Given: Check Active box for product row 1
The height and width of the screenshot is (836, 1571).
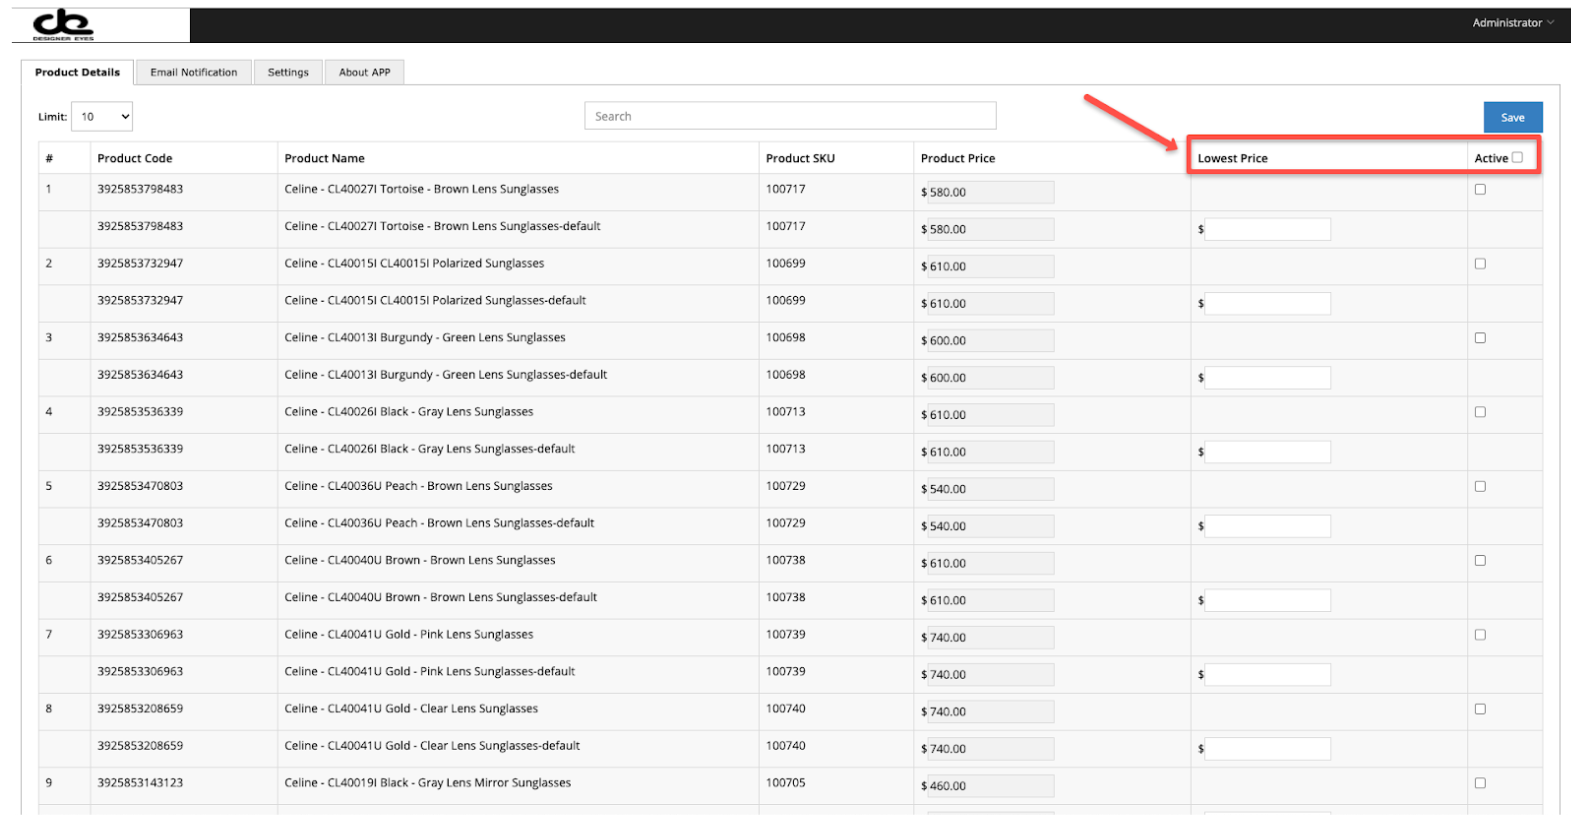Looking at the screenshot, I should [x=1480, y=190].
